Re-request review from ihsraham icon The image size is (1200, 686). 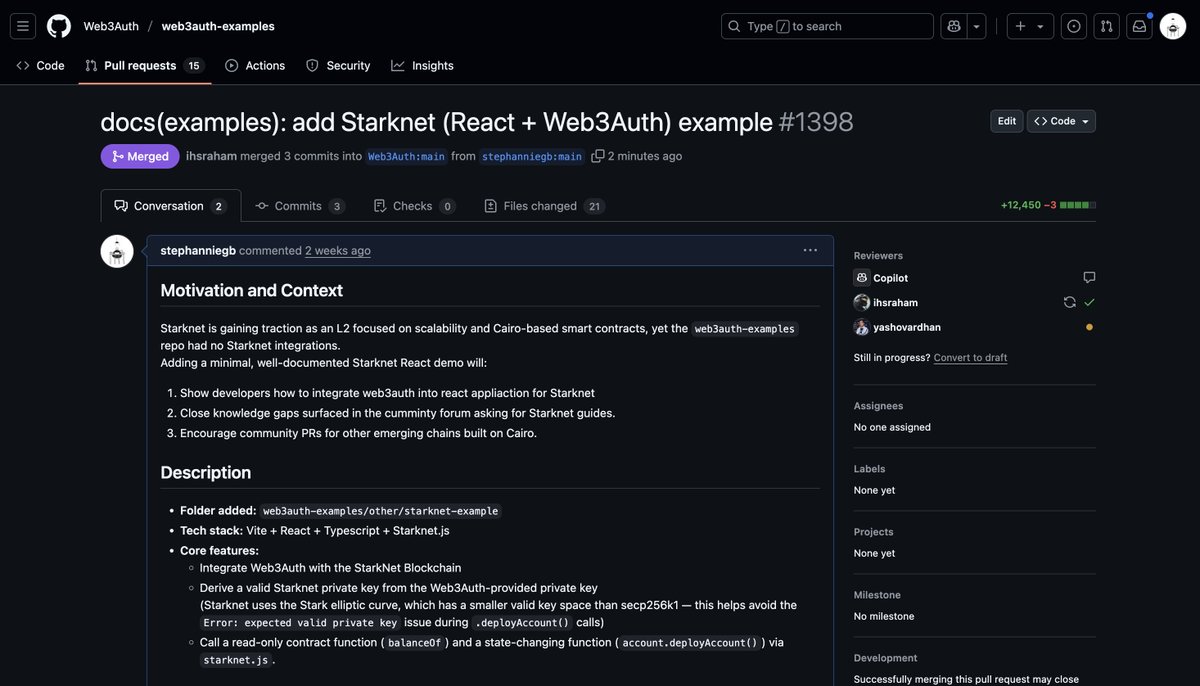(x=1069, y=302)
